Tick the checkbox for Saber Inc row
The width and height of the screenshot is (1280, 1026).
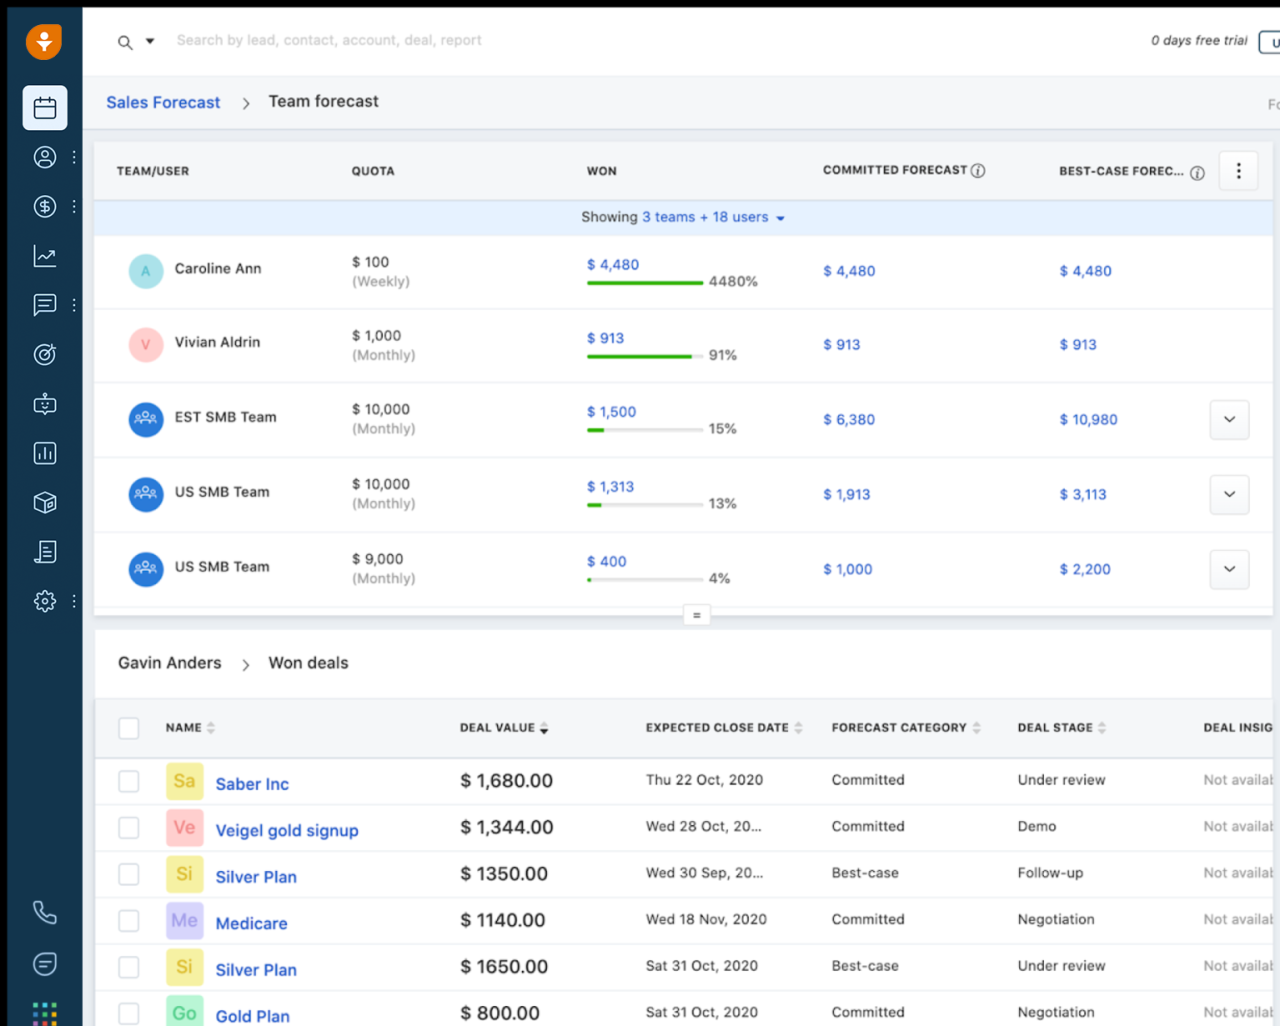click(x=128, y=781)
